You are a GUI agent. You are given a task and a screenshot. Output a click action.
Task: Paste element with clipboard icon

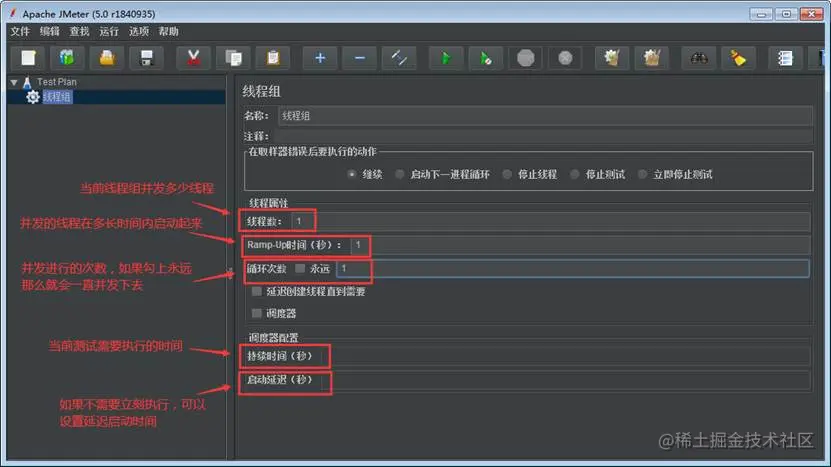coord(273,58)
